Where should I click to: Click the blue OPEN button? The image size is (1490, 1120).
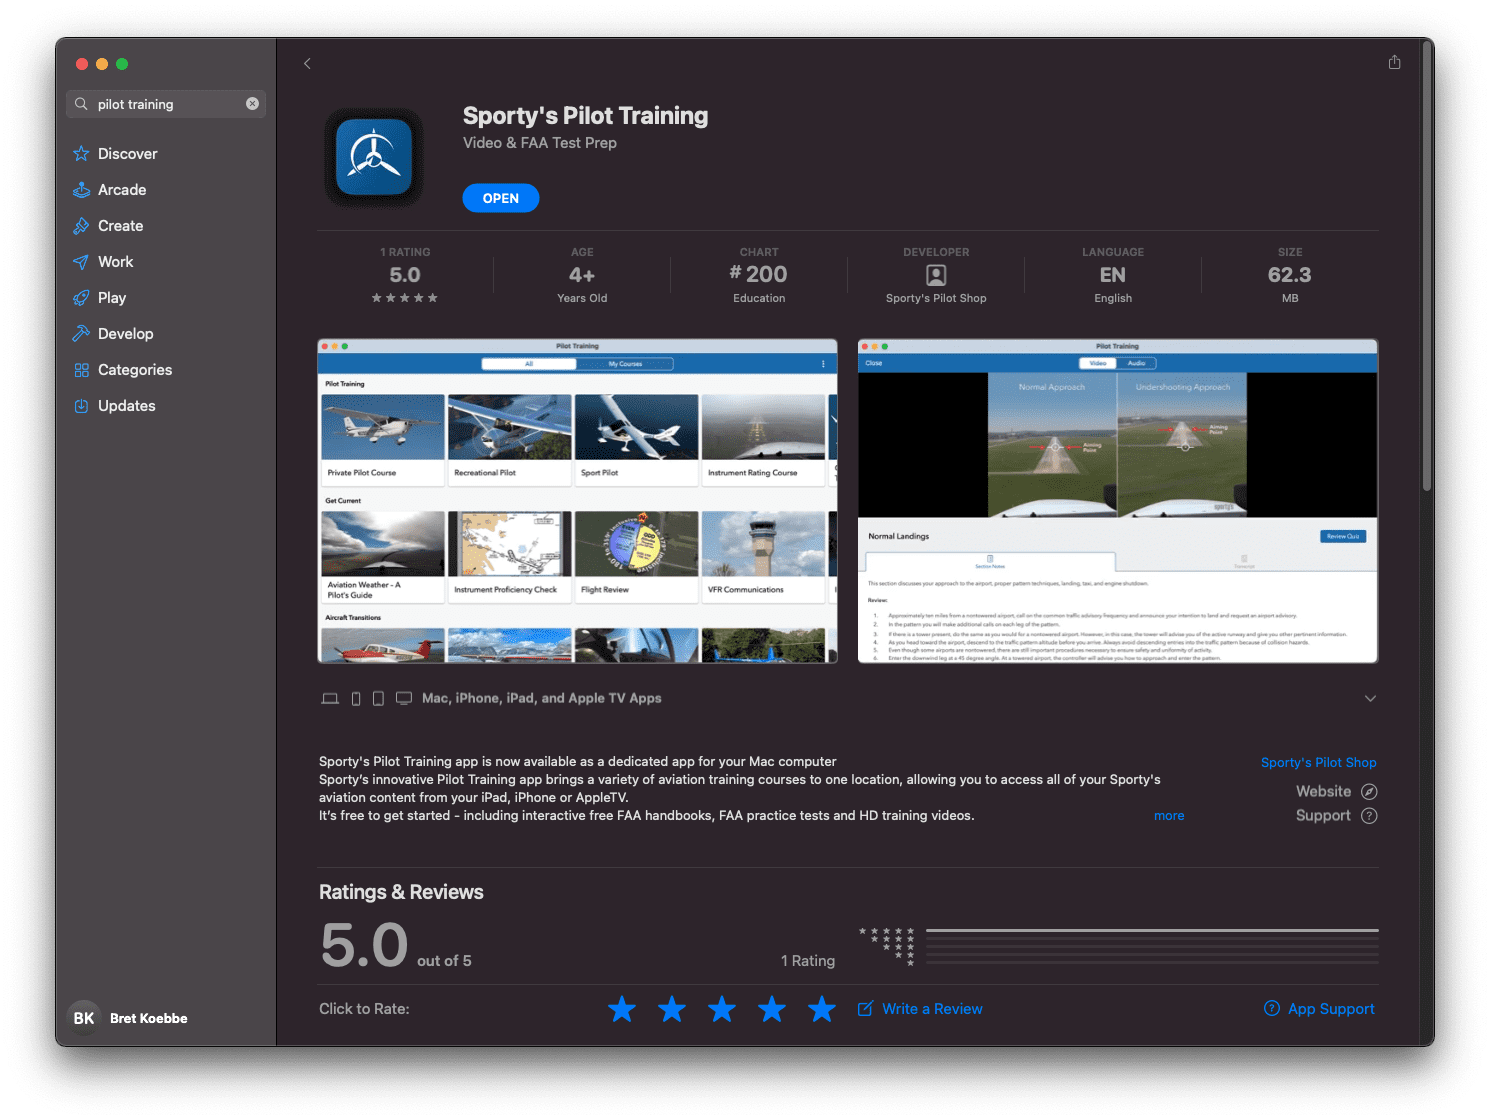tap(501, 198)
